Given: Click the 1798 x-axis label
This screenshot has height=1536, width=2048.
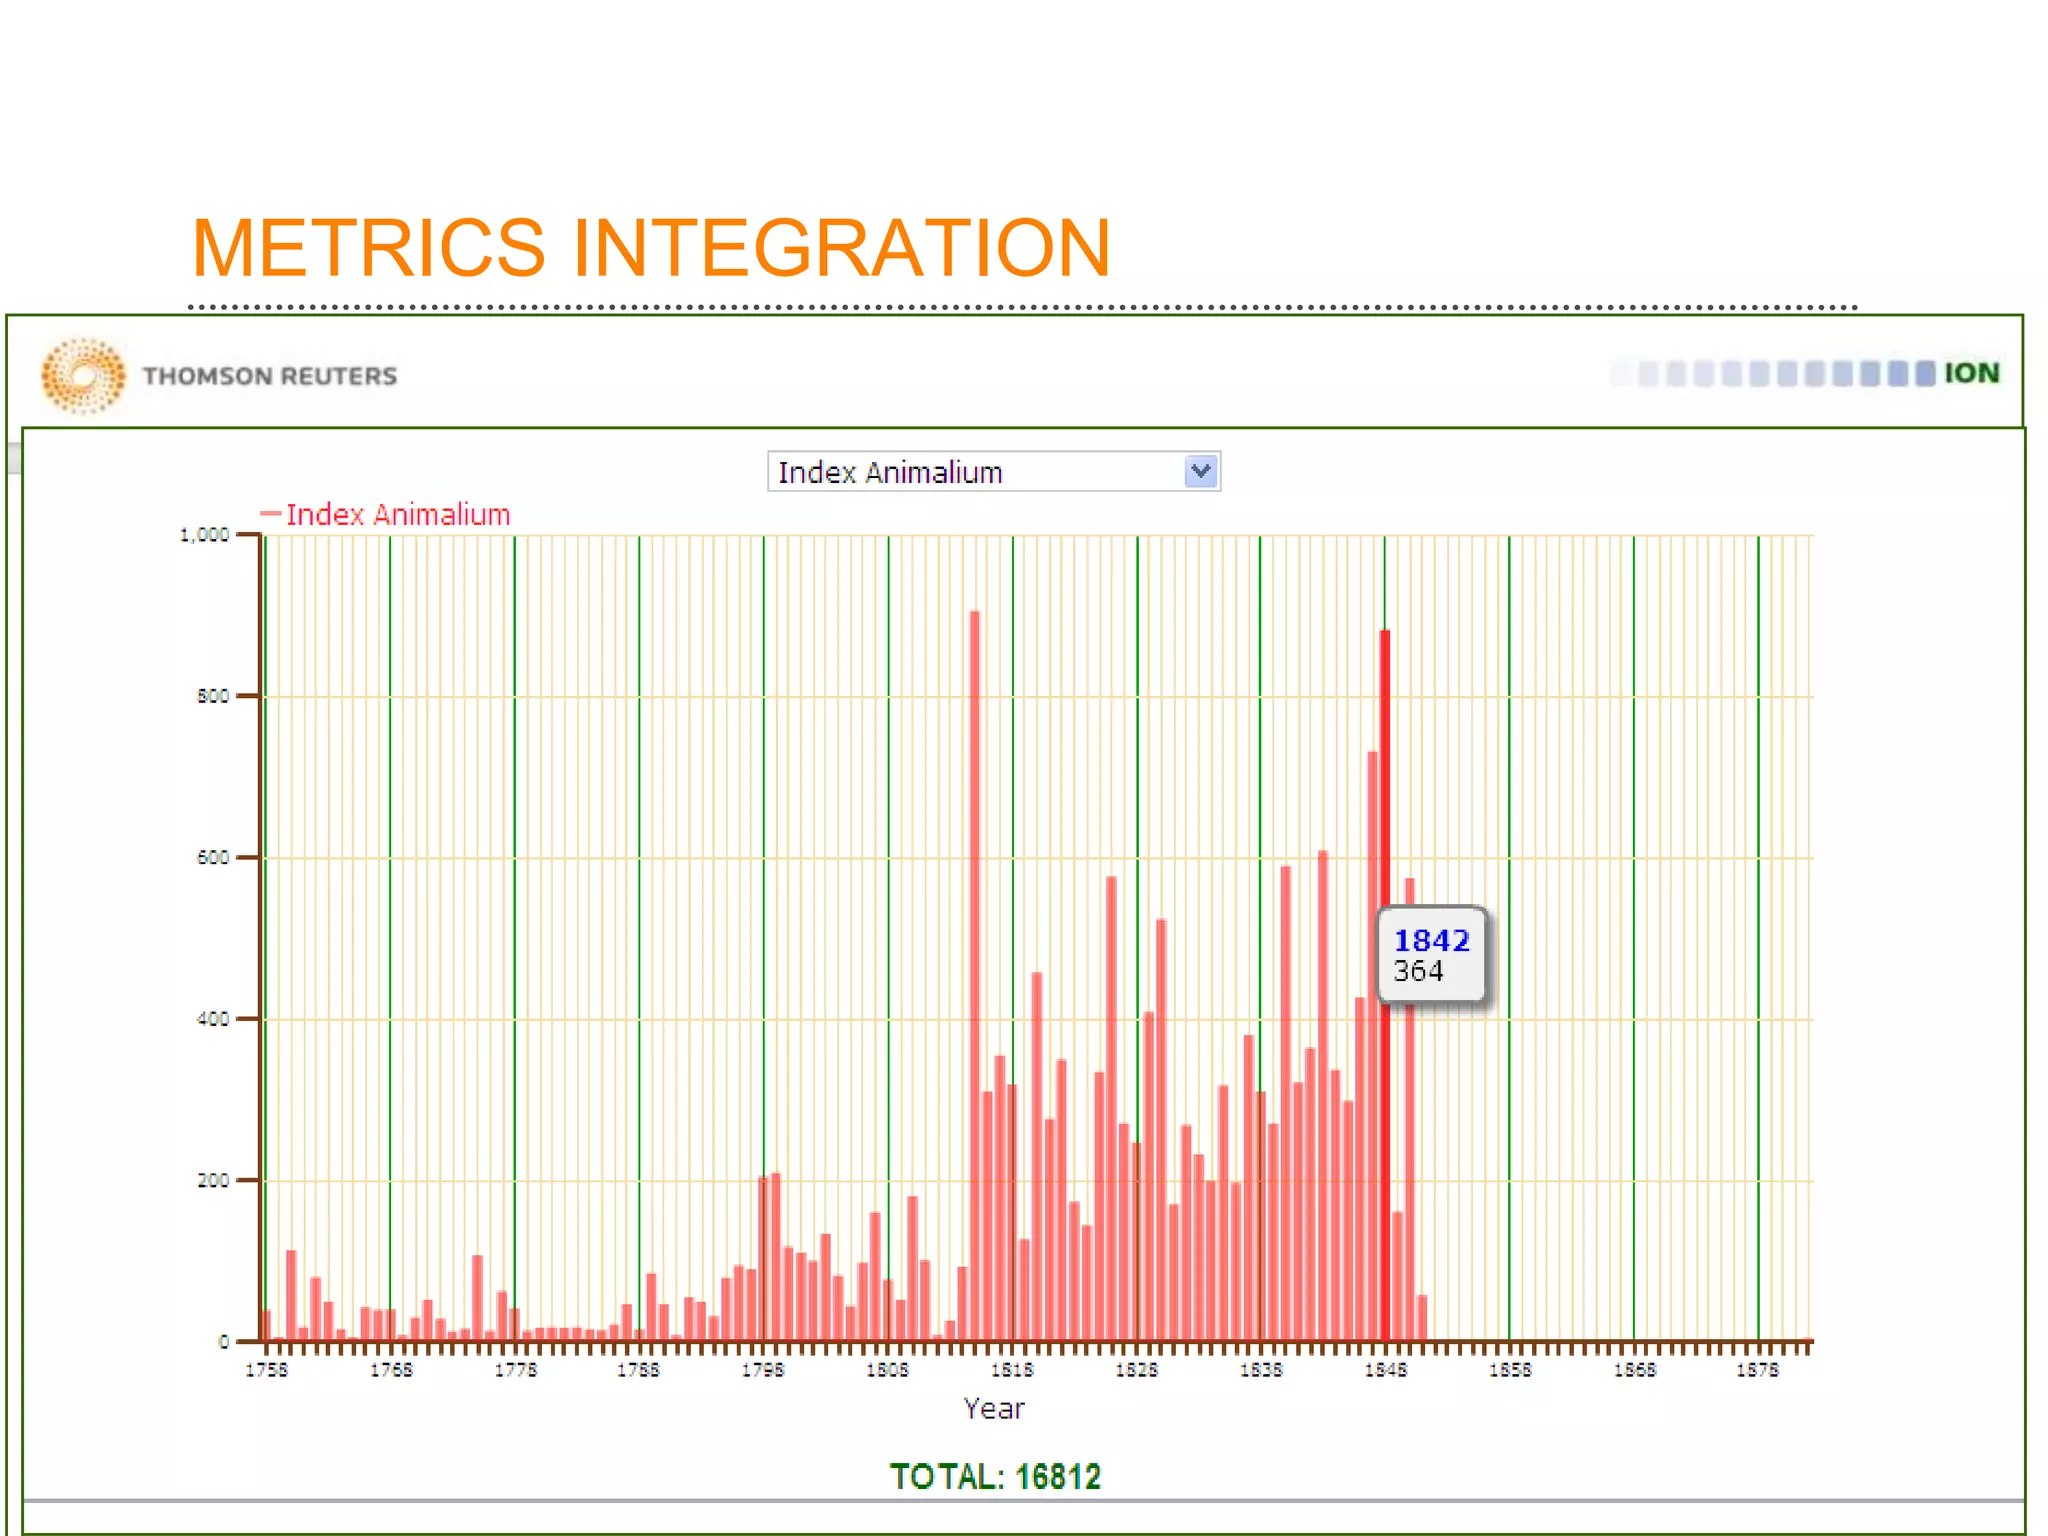Looking at the screenshot, I should [763, 1369].
